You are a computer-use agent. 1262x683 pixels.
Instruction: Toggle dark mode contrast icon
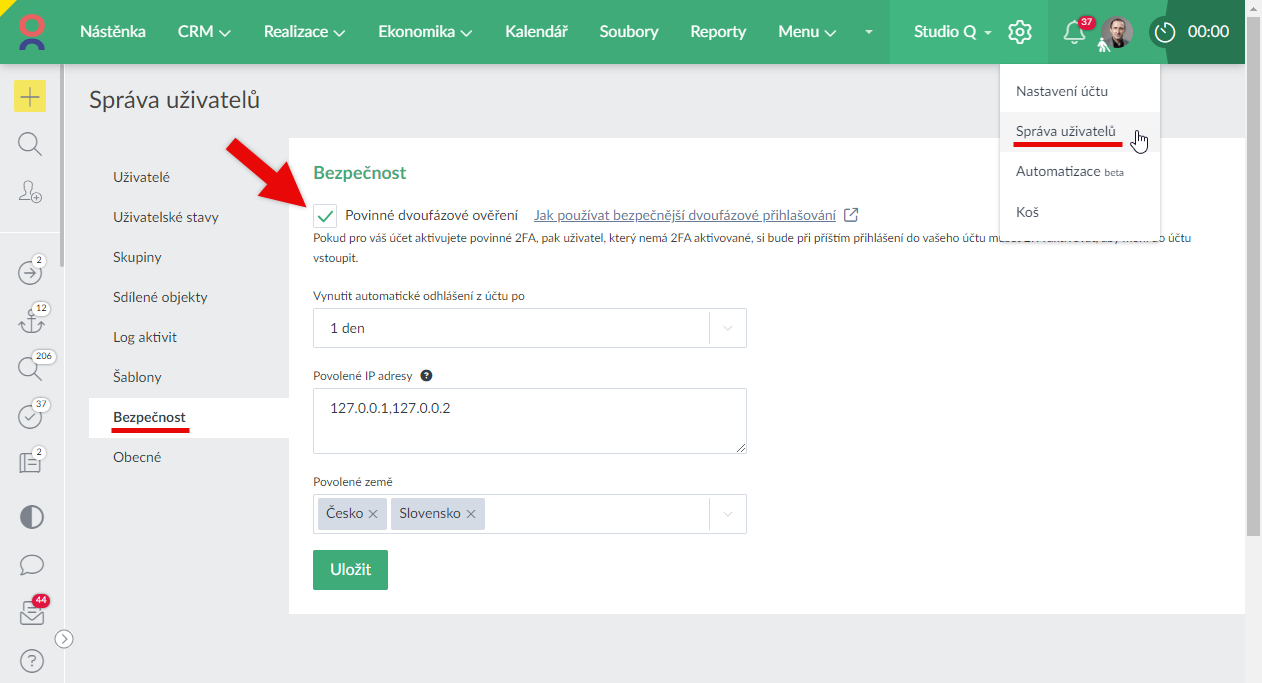click(x=31, y=517)
